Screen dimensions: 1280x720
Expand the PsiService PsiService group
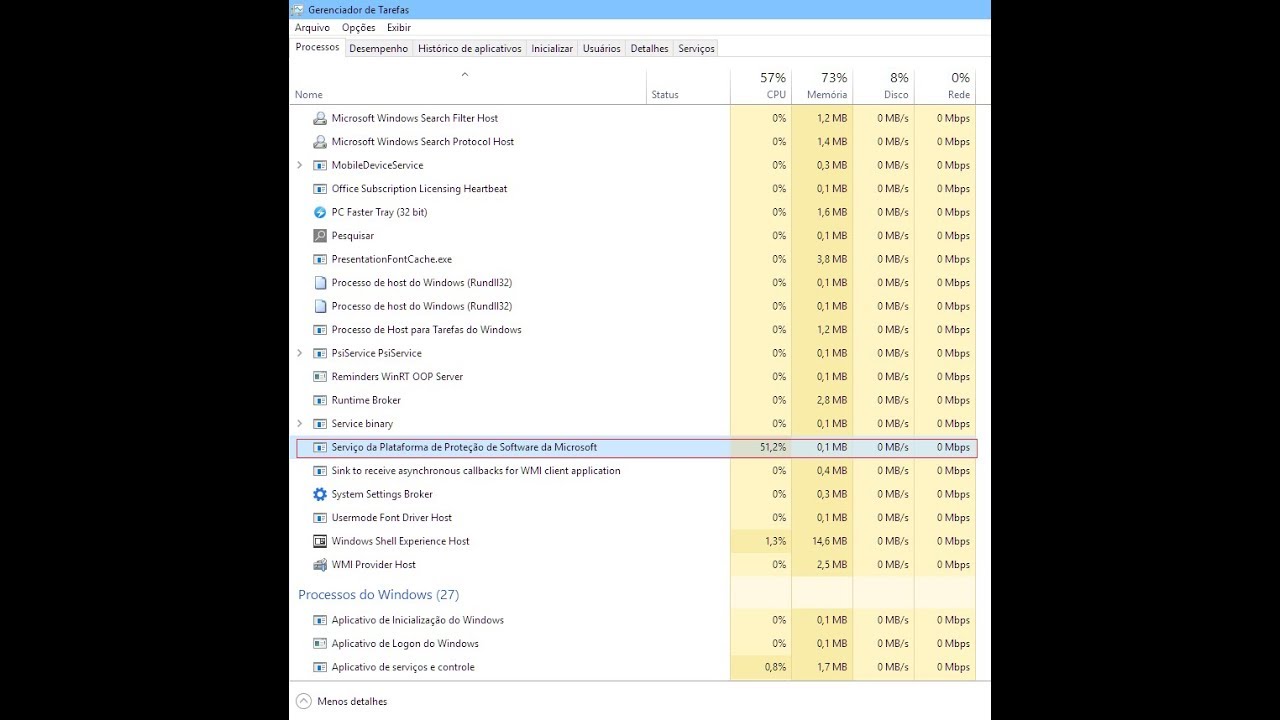300,353
